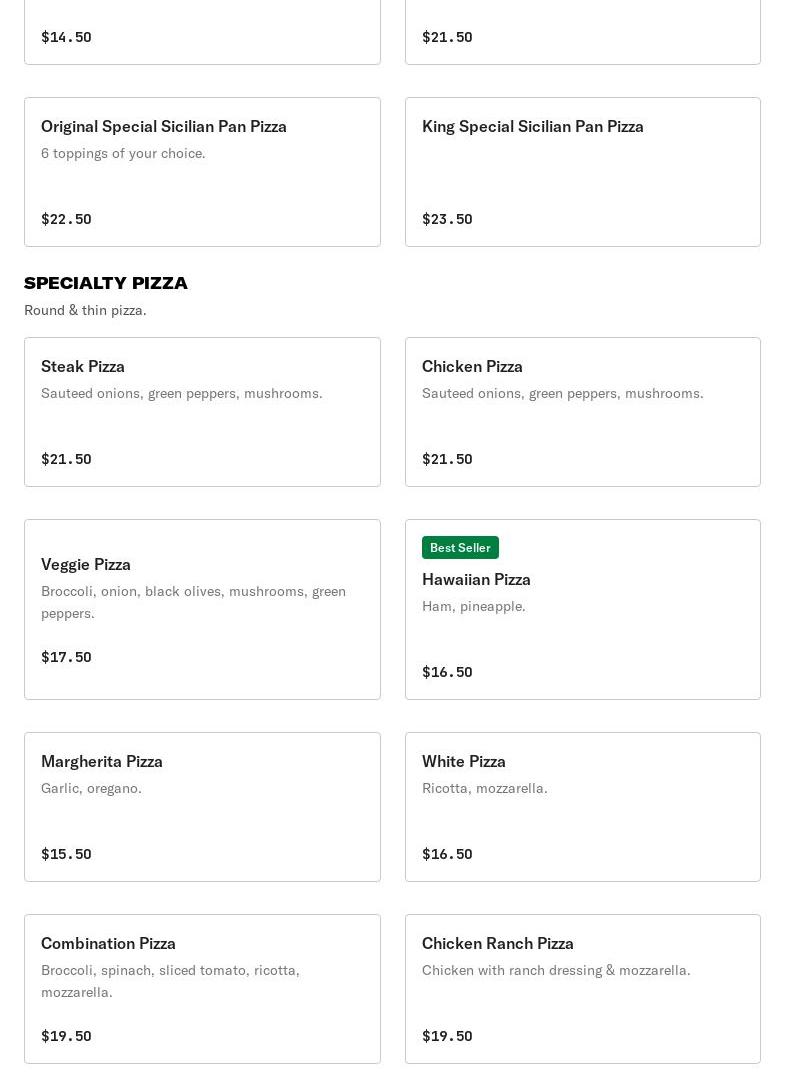Click the Round & thin pizza subtitle
785x1083 pixels.
[x=85, y=310]
